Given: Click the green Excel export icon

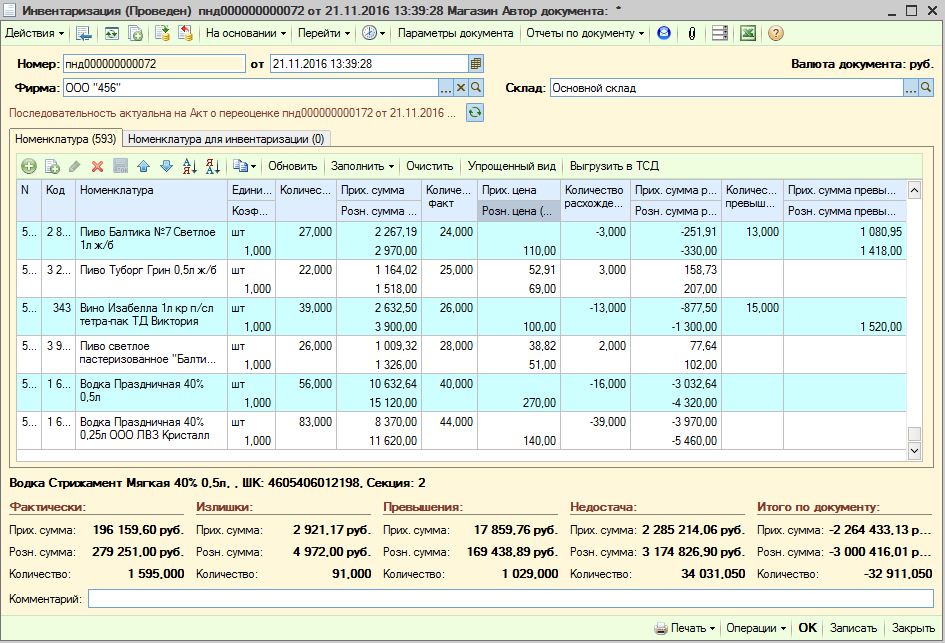Looking at the screenshot, I should (x=748, y=33).
